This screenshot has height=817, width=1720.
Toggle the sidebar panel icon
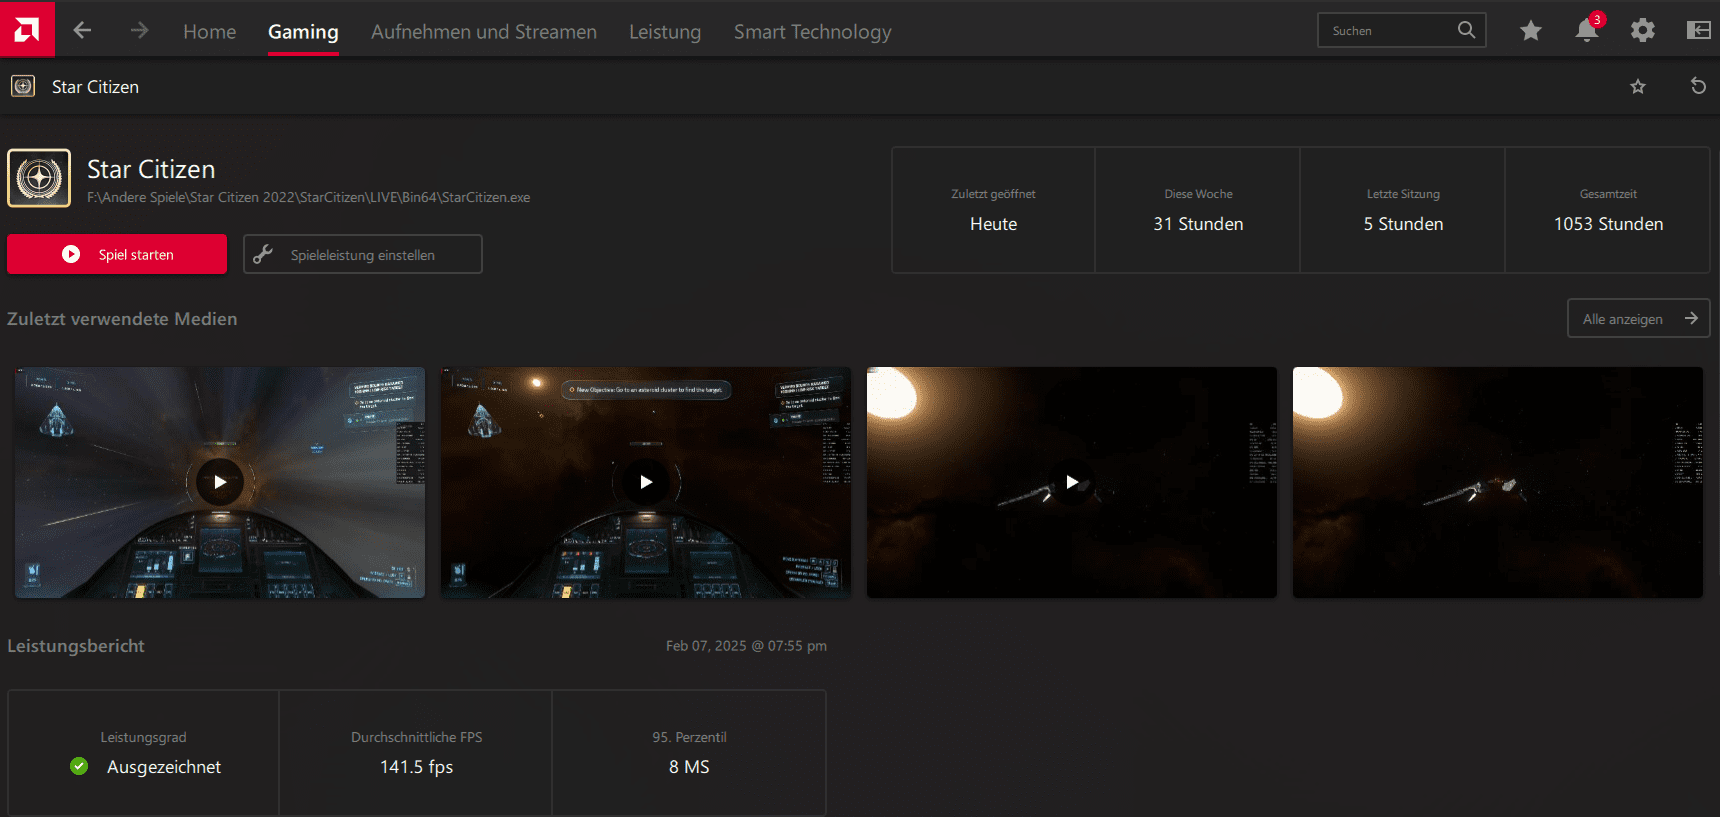1698,30
